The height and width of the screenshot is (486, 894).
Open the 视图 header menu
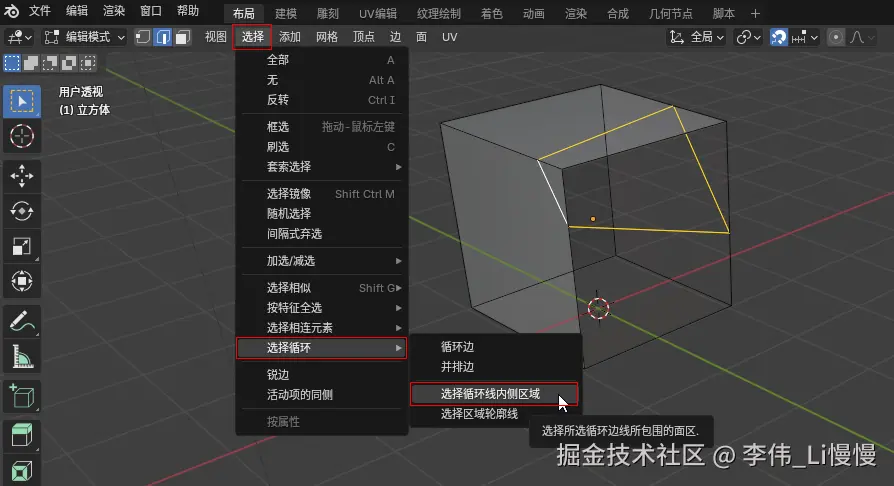click(x=216, y=37)
